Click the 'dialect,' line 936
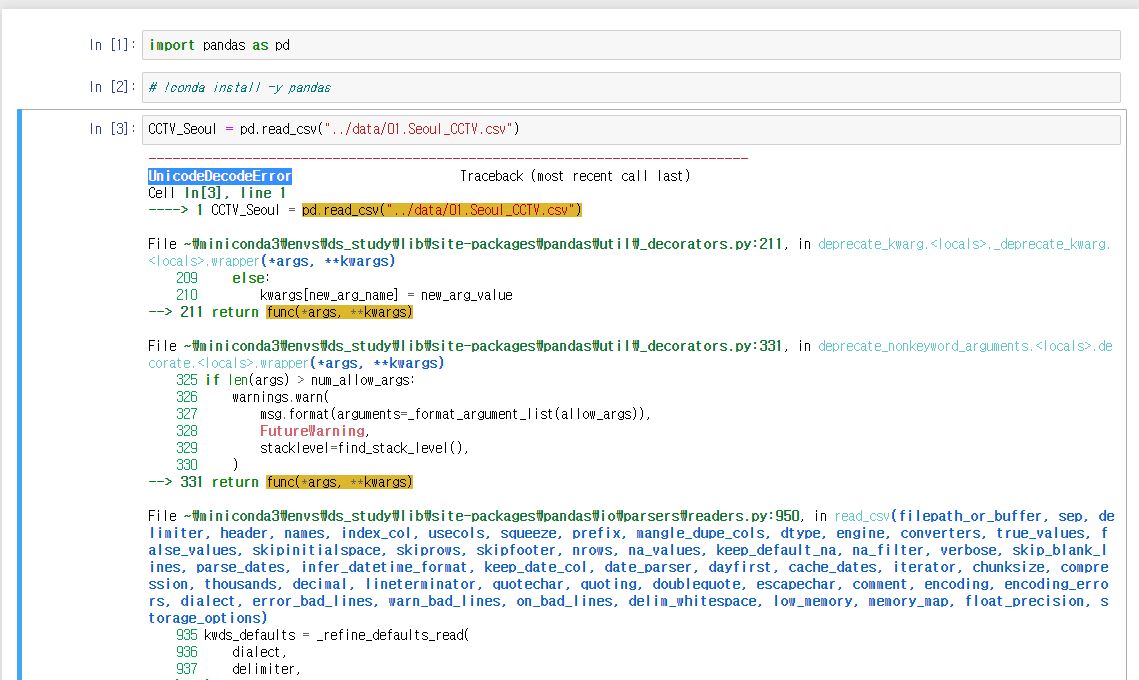Screen dimensions: 1139x680 click(259, 652)
